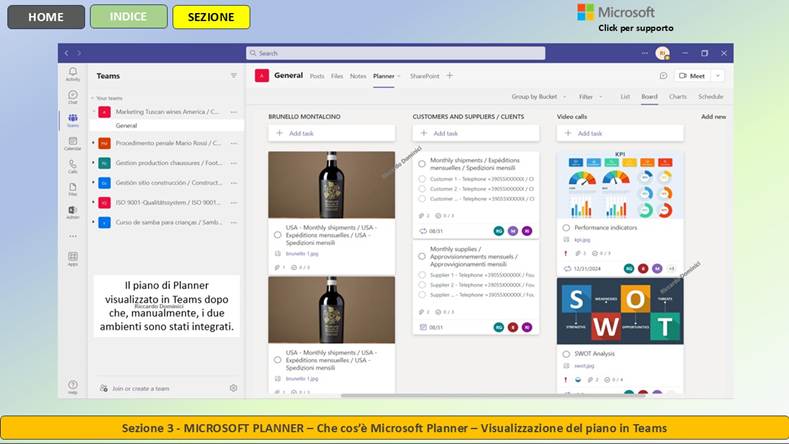Click in the Search box
The image size is (789, 444).
(x=396, y=53)
